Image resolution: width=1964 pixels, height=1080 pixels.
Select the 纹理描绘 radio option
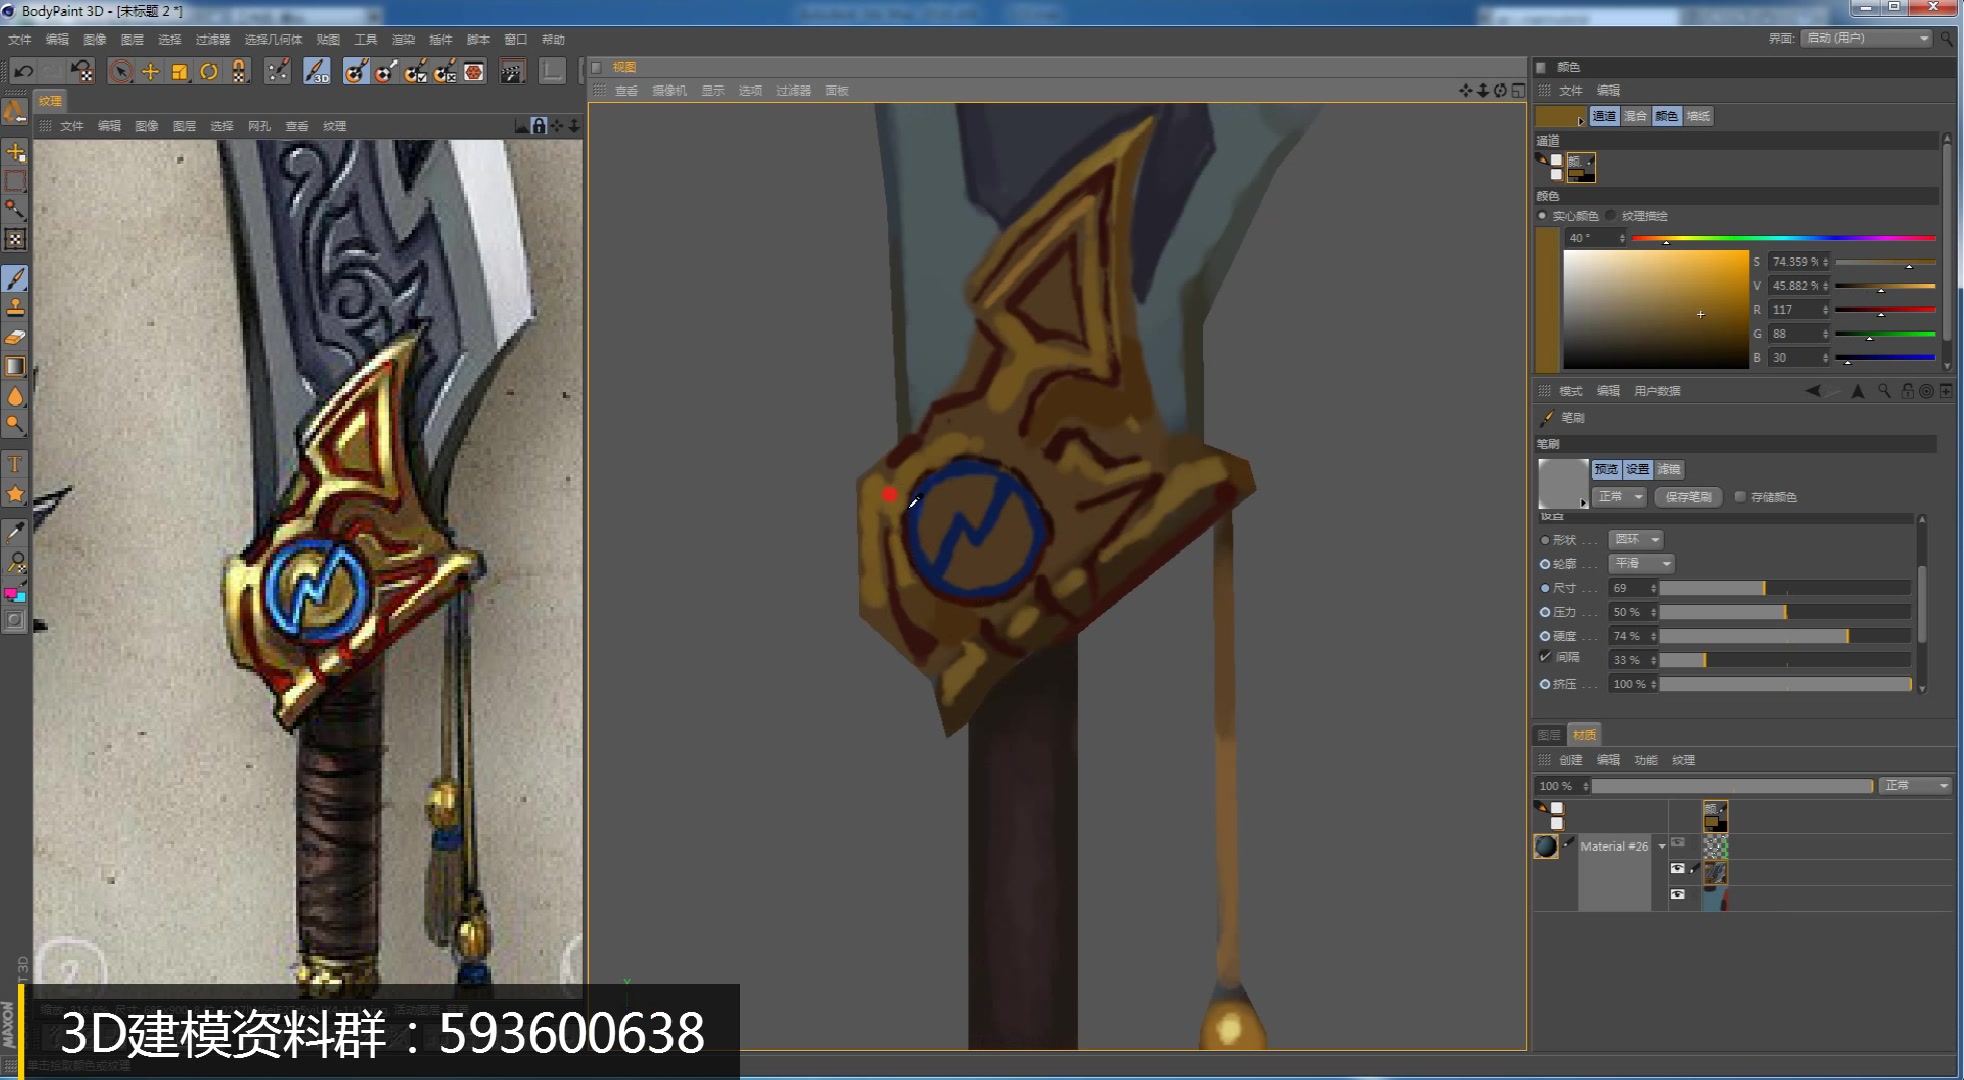coord(1611,216)
